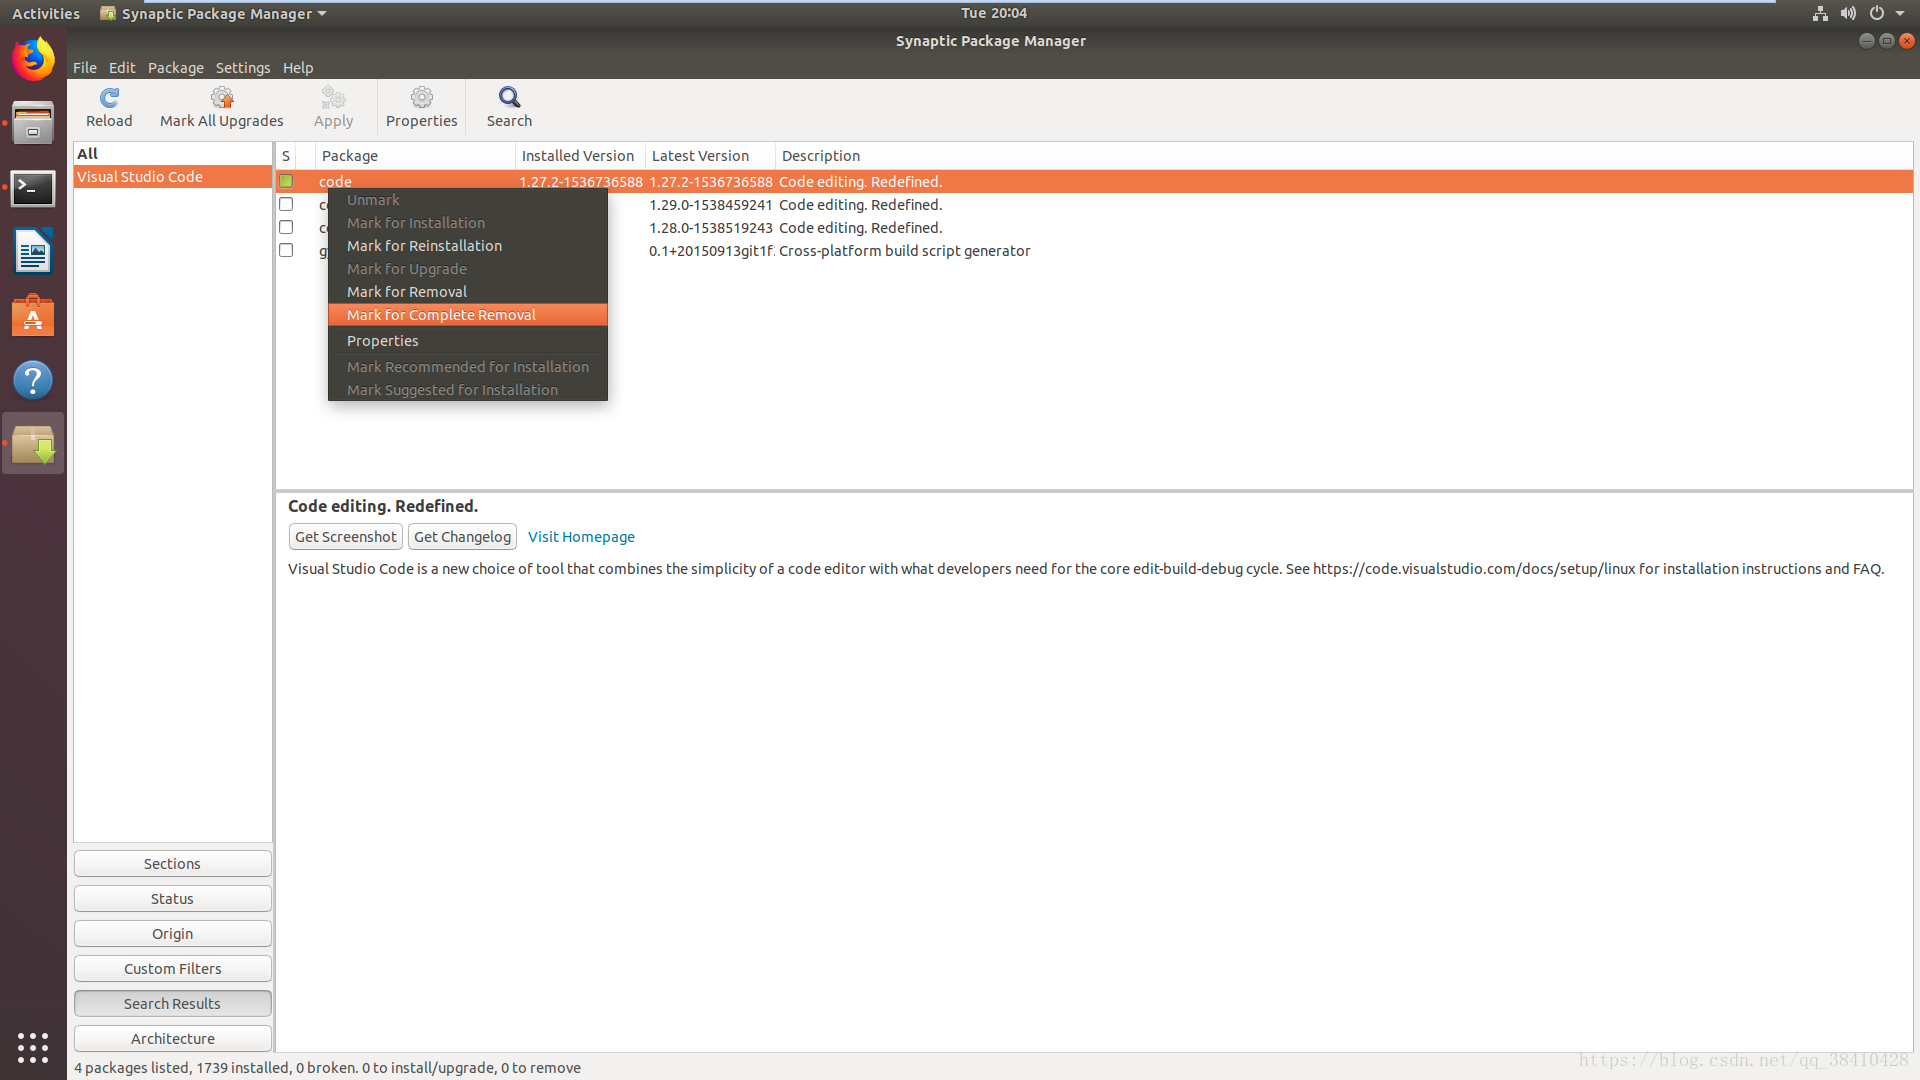Expand the Status filter panel
1920x1080 pixels.
(173, 898)
